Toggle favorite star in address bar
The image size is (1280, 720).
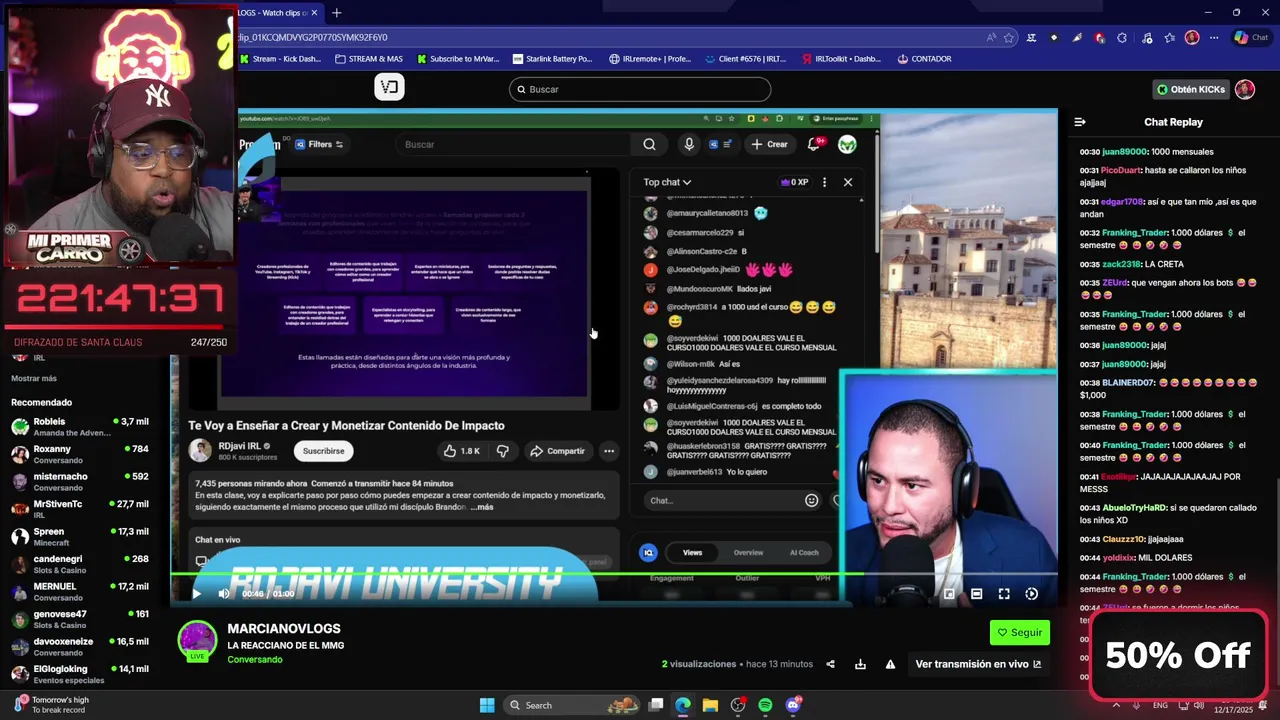tap(1008, 38)
